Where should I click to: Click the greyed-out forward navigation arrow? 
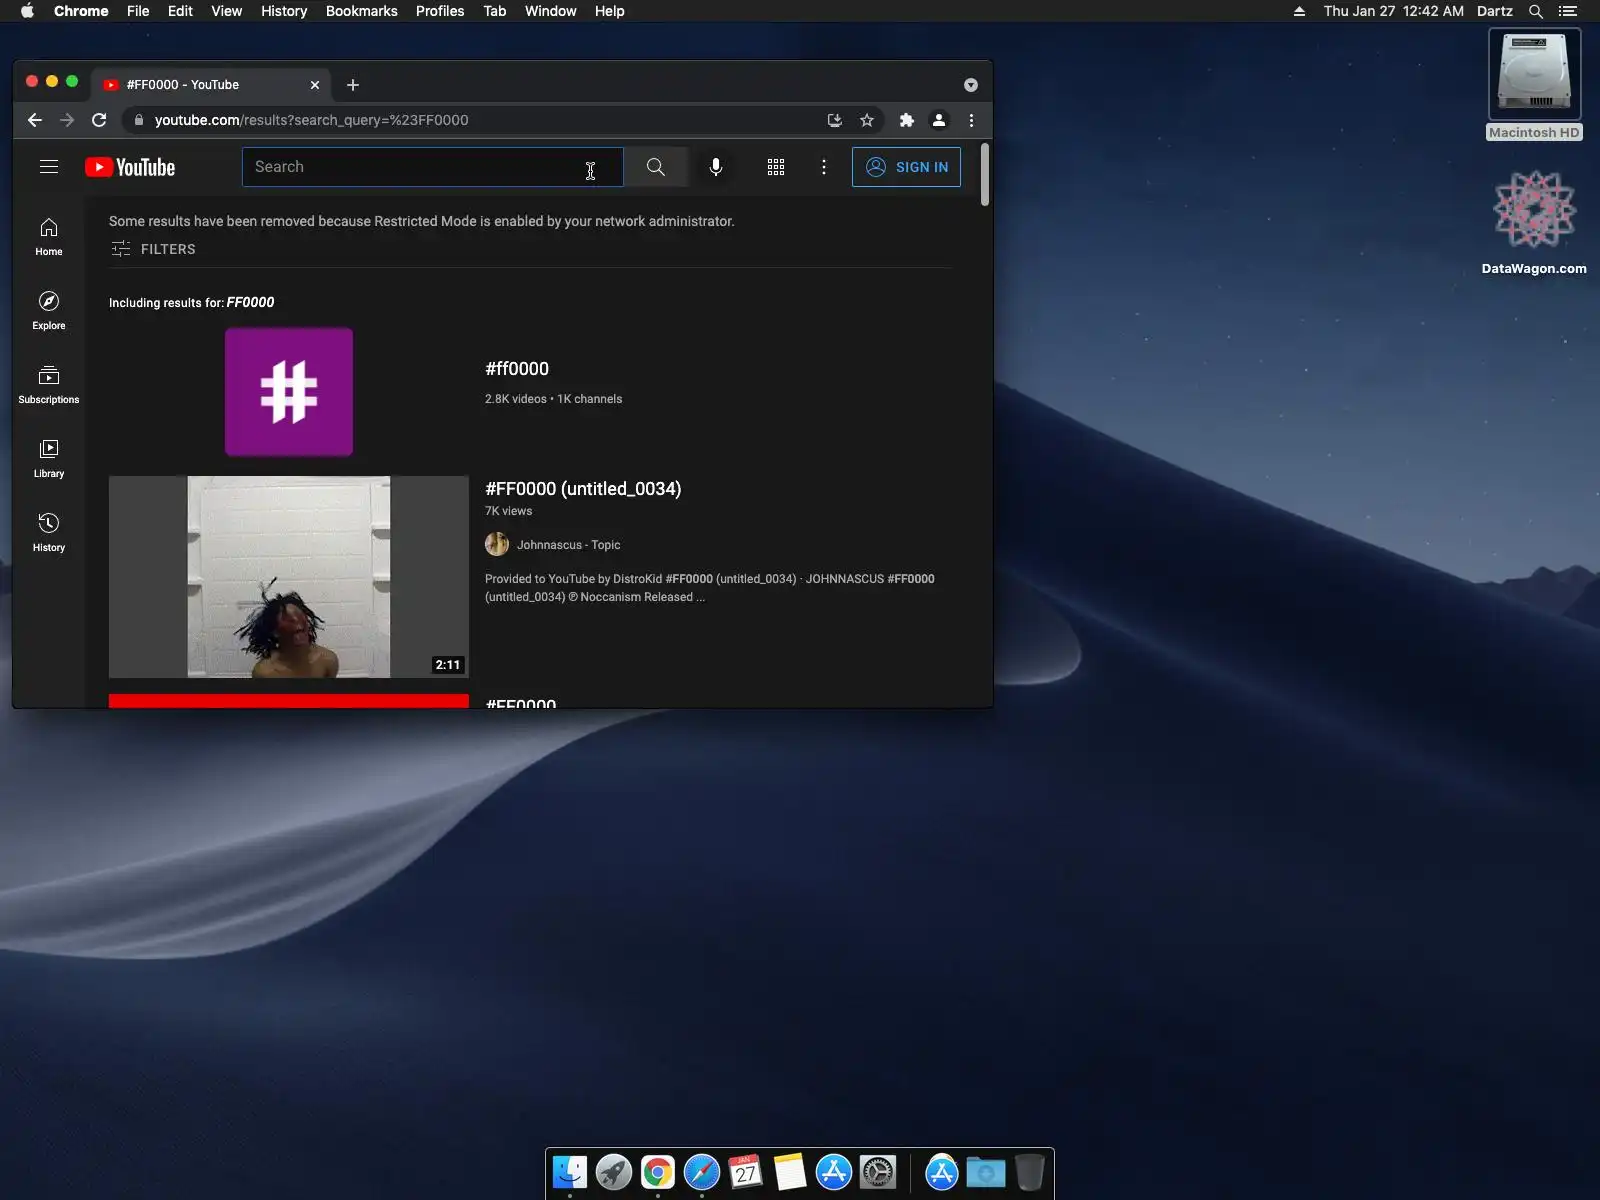67,120
